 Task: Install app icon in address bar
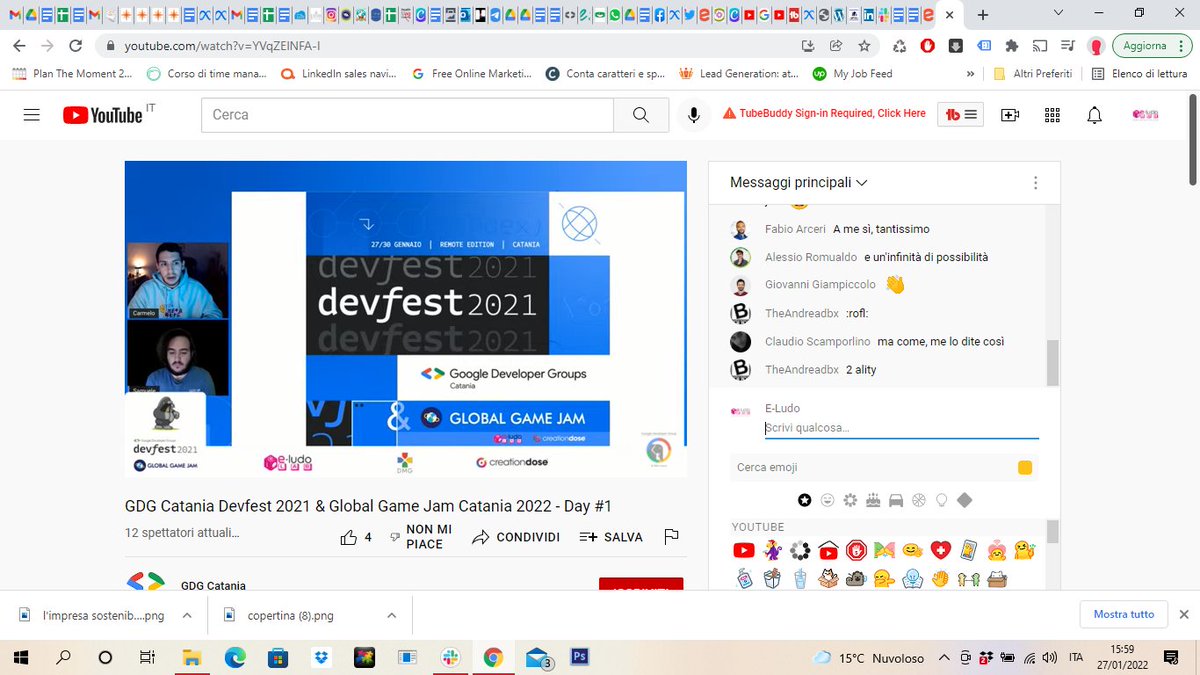(808, 46)
